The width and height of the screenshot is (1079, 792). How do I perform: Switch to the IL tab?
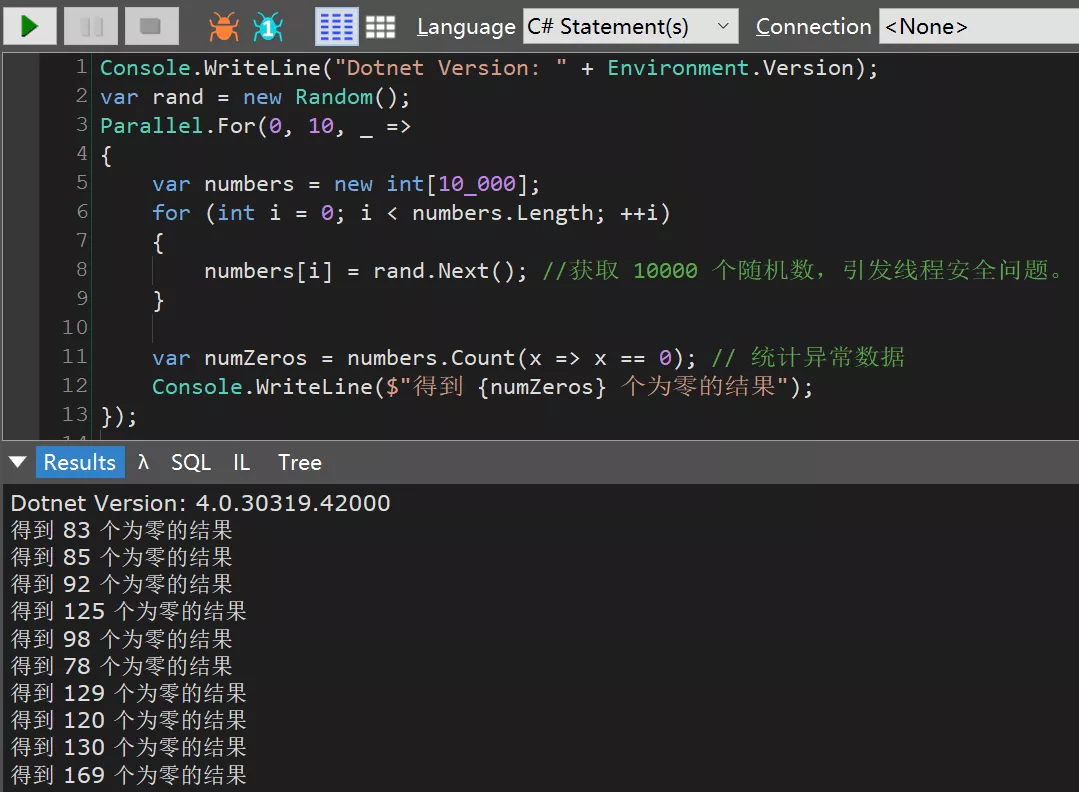pyautogui.click(x=241, y=462)
